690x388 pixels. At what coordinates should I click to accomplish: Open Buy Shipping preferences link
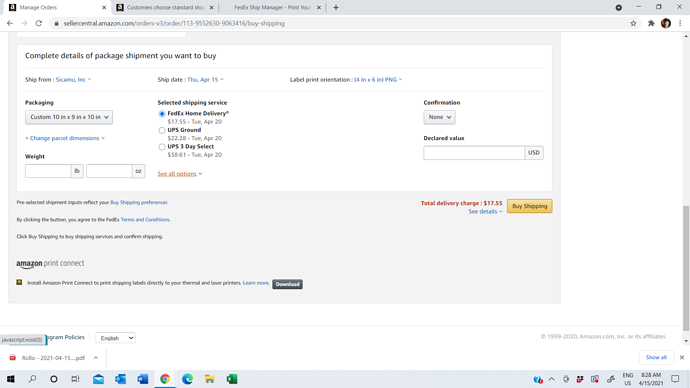coord(139,202)
